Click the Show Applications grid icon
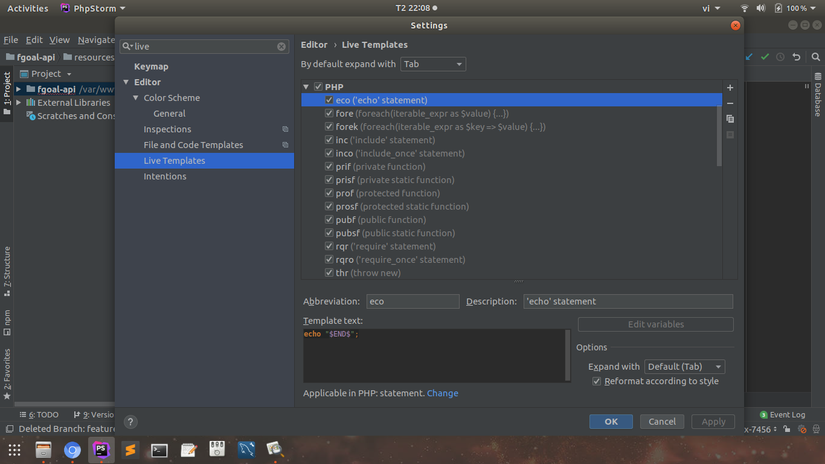The image size is (825, 464). pos(14,450)
